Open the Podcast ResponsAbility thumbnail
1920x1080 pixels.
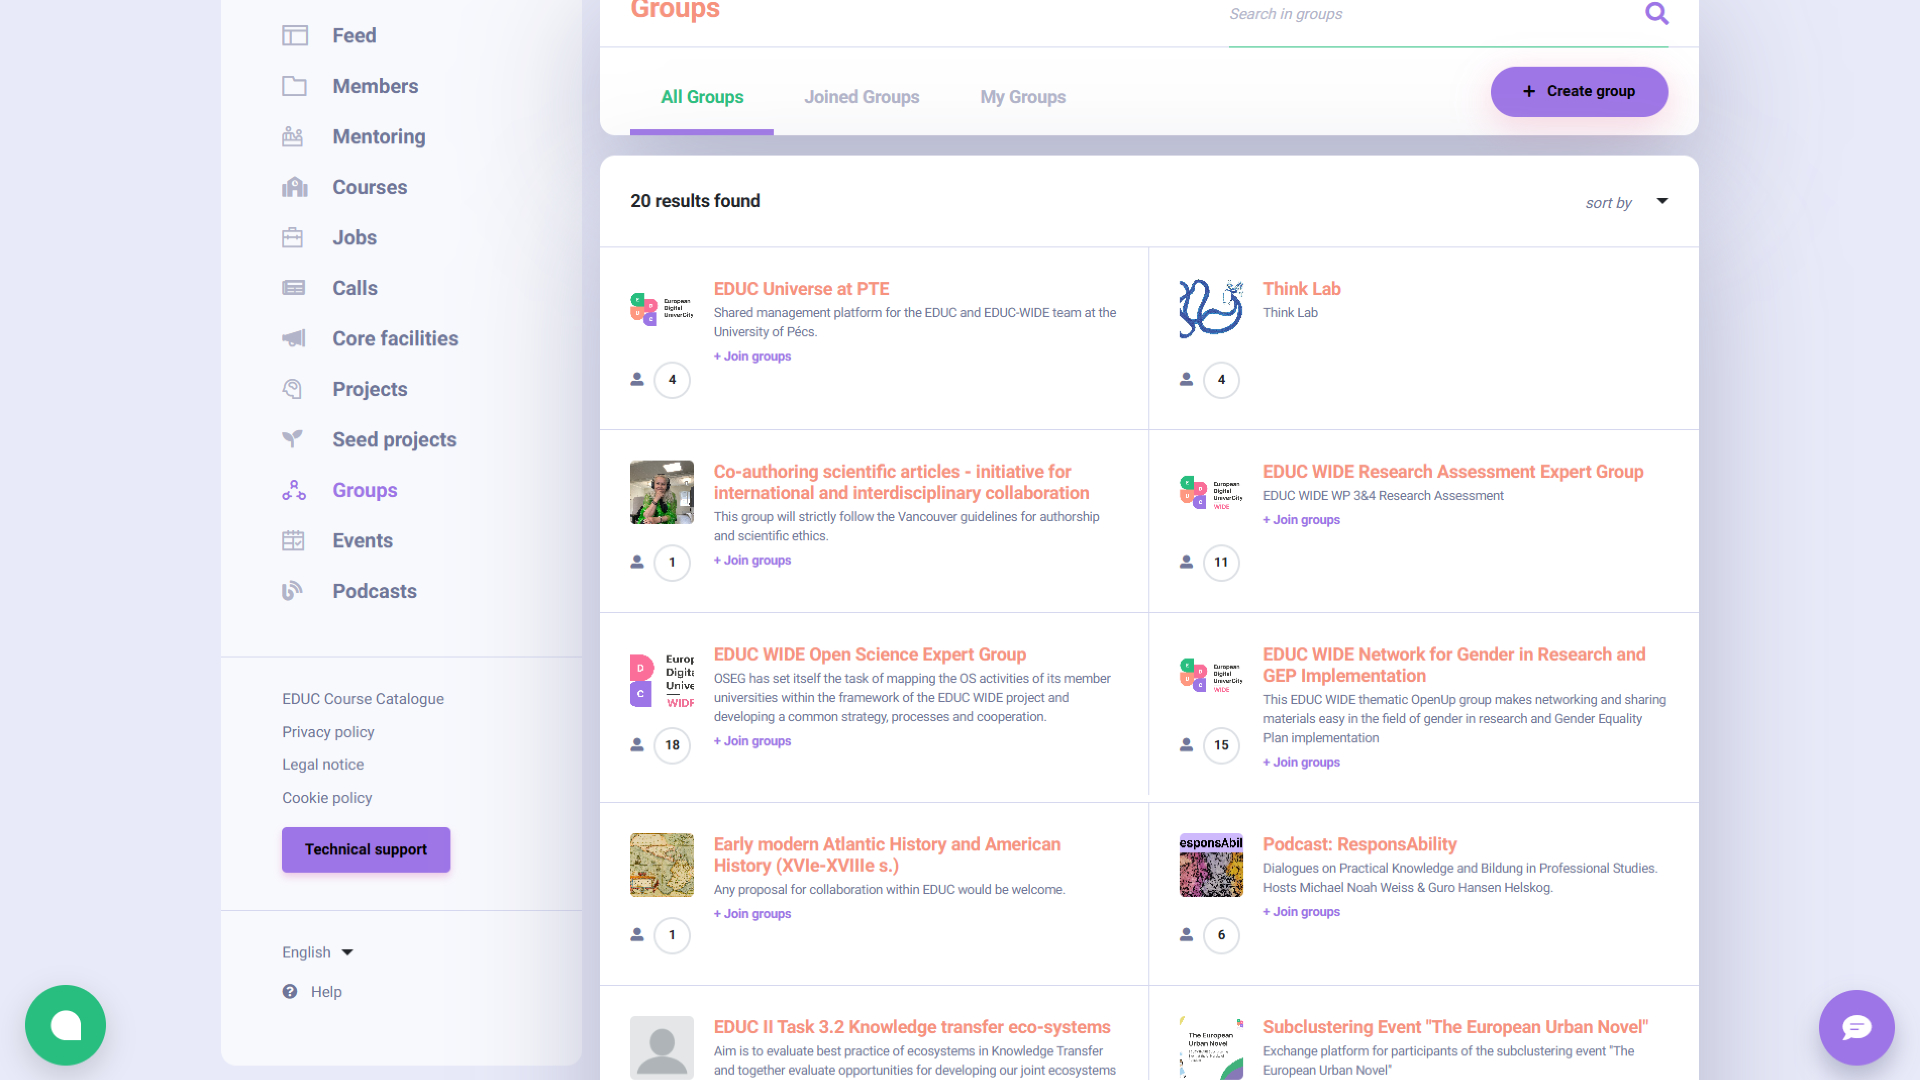[x=1211, y=865]
